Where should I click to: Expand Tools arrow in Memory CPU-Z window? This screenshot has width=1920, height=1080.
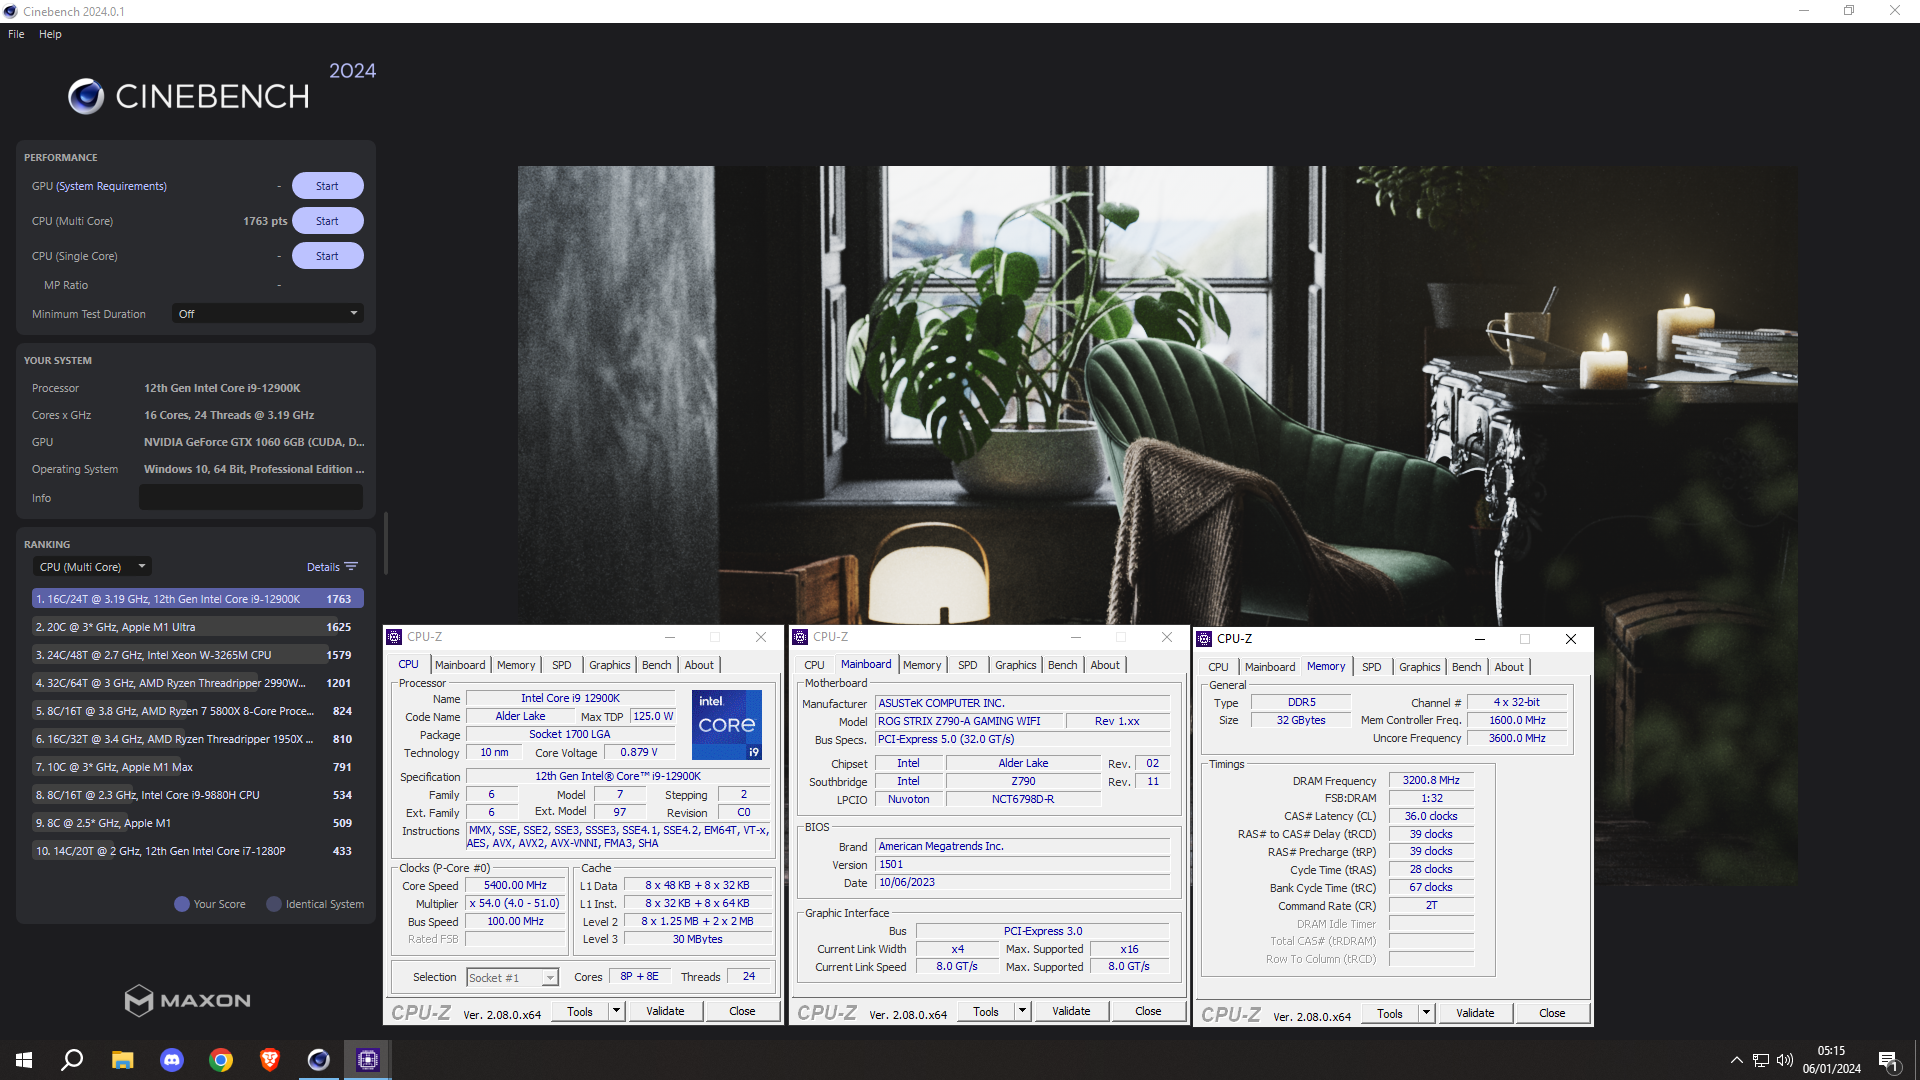tap(1426, 1013)
